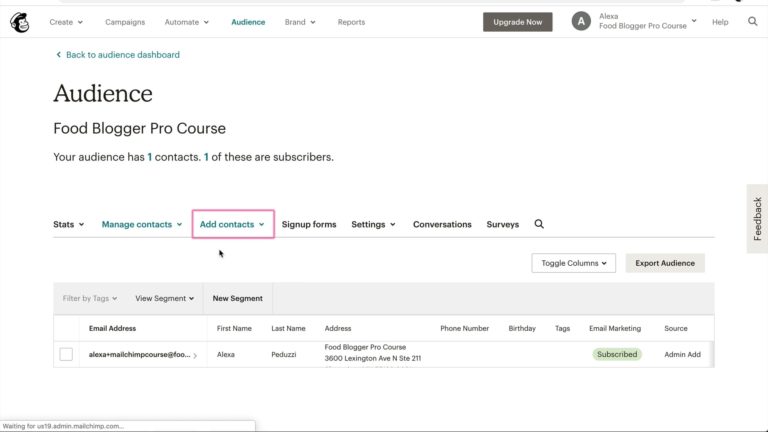768x432 pixels.
Task: Open the Surveys tab
Action: [x=503, y=224]
